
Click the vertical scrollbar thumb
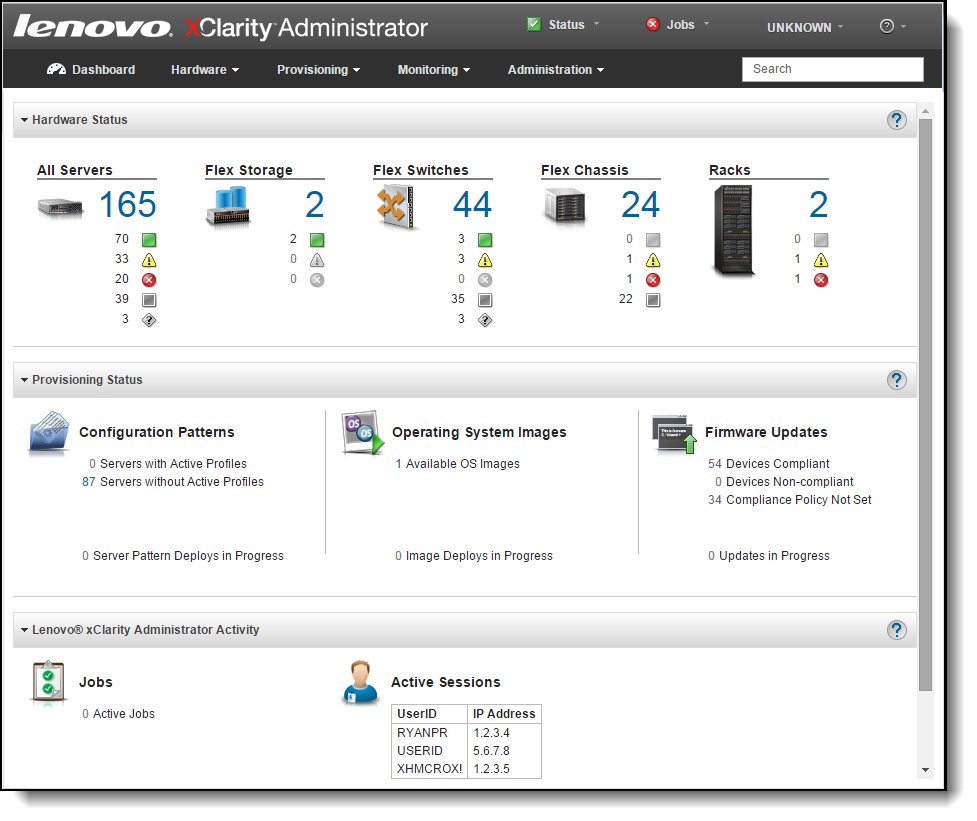click(x=925, y=405)
